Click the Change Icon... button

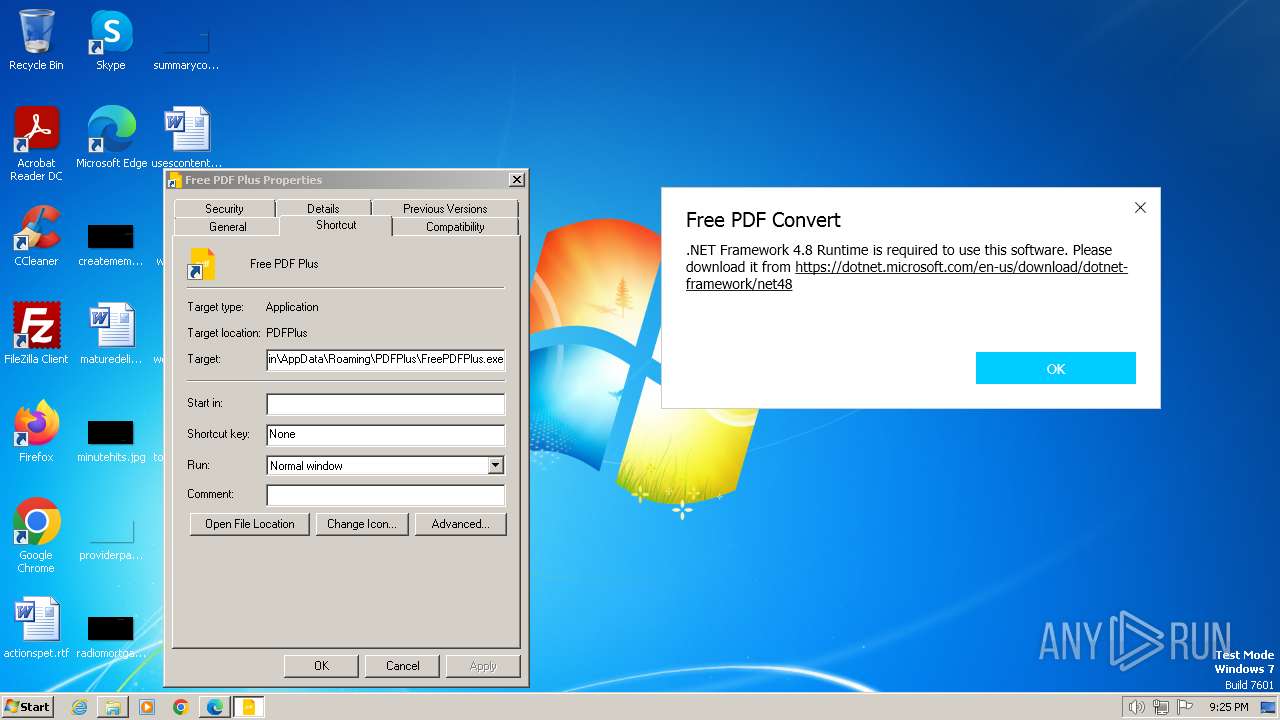(x=362, y=524)
